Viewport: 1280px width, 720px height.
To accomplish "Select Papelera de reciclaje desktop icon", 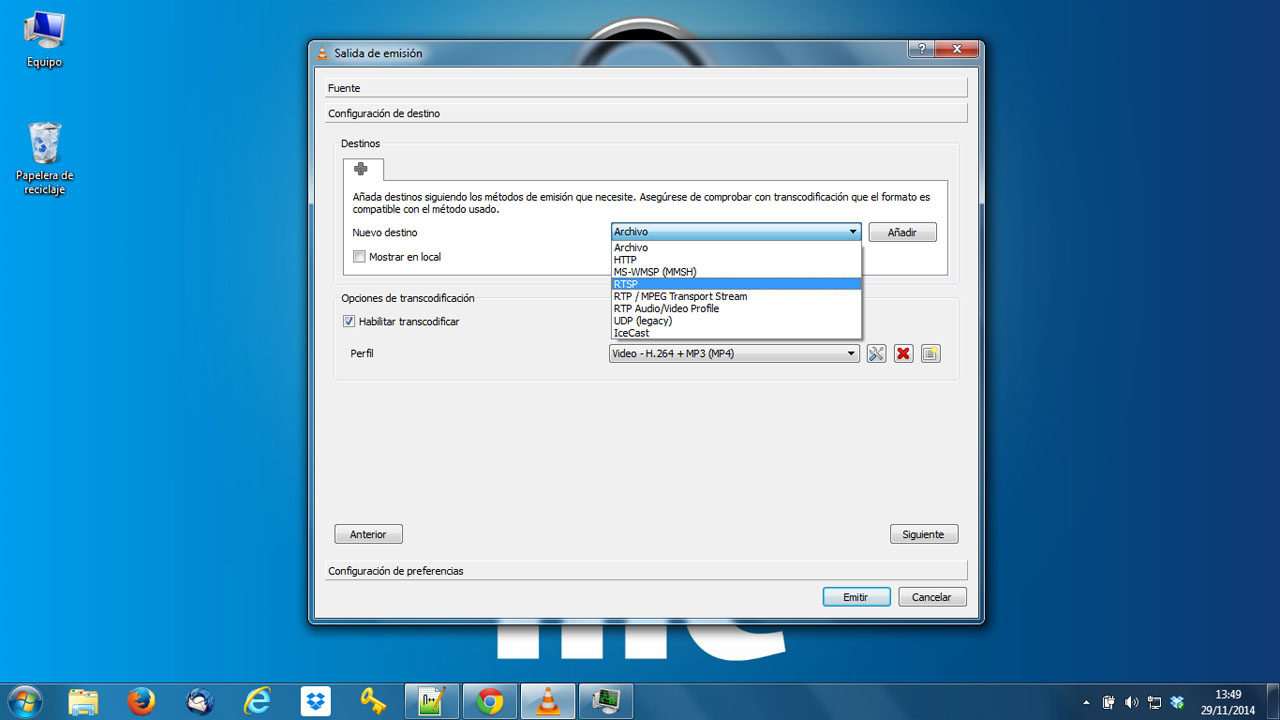I will [x=45, y=158].
